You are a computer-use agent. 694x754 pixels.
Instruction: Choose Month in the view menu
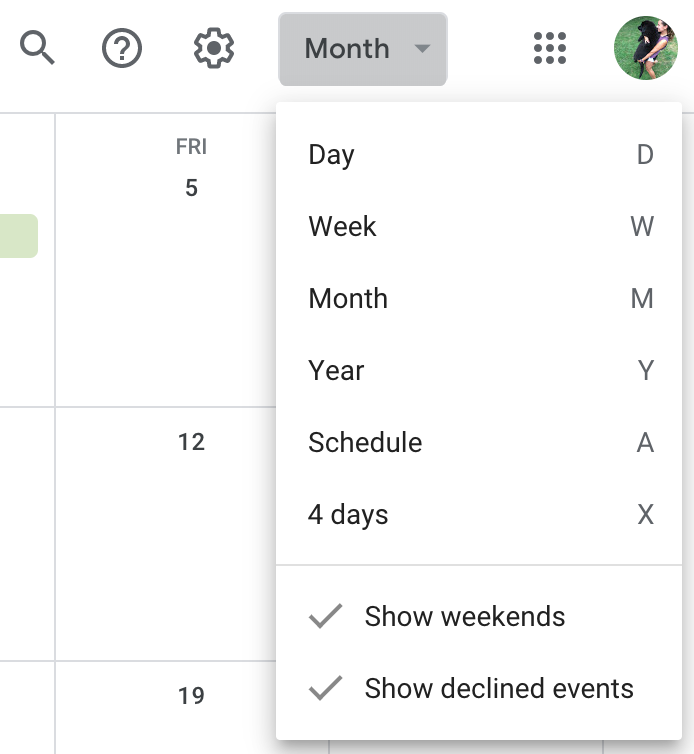point(348,299)
